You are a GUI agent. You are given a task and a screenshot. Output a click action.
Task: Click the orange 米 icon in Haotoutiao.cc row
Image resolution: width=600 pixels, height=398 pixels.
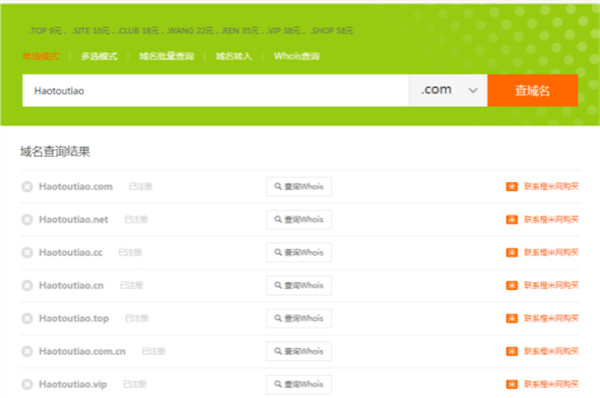512,253
